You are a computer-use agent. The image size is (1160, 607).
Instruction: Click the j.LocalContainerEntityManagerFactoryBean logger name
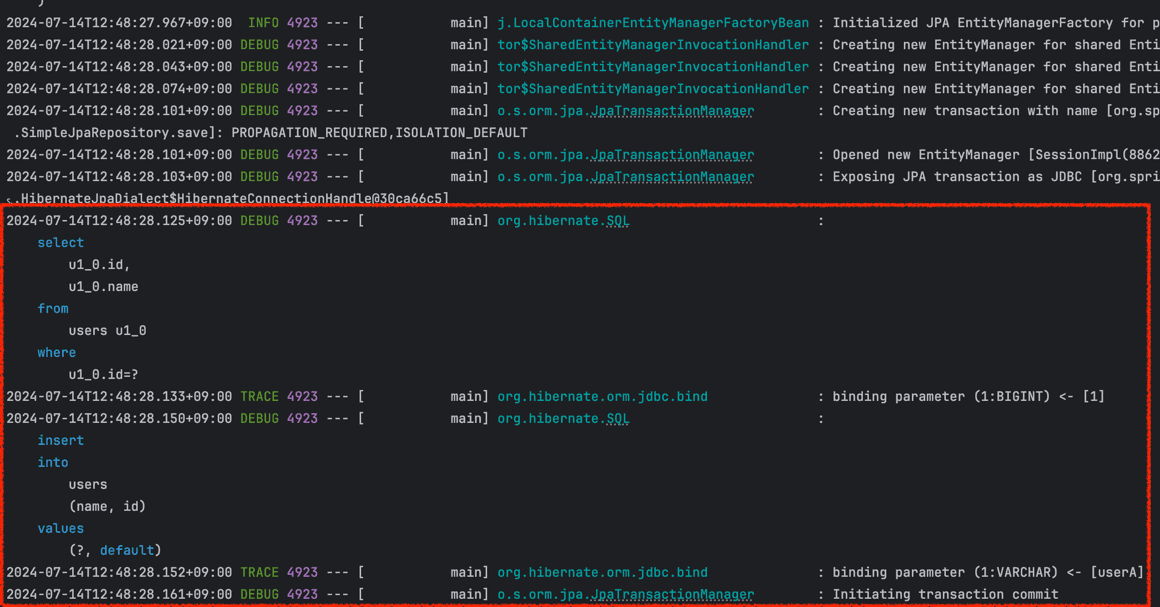[653, 23]
